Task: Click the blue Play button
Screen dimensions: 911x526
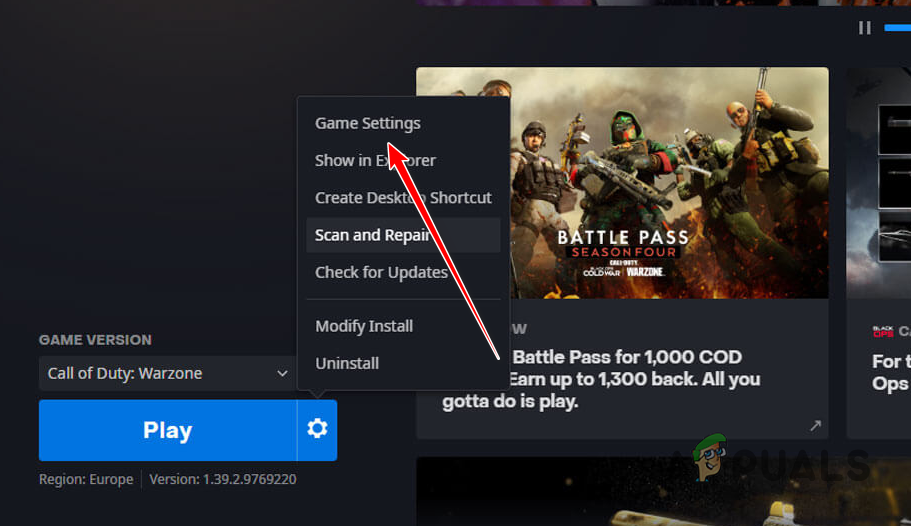Action: click(x=167, y=430)
